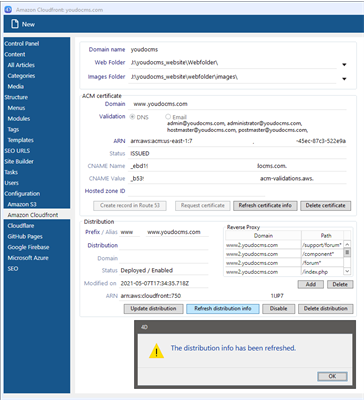Click the certificate ARN value
This screenshot has width=364, height=400.
point(238,141)
